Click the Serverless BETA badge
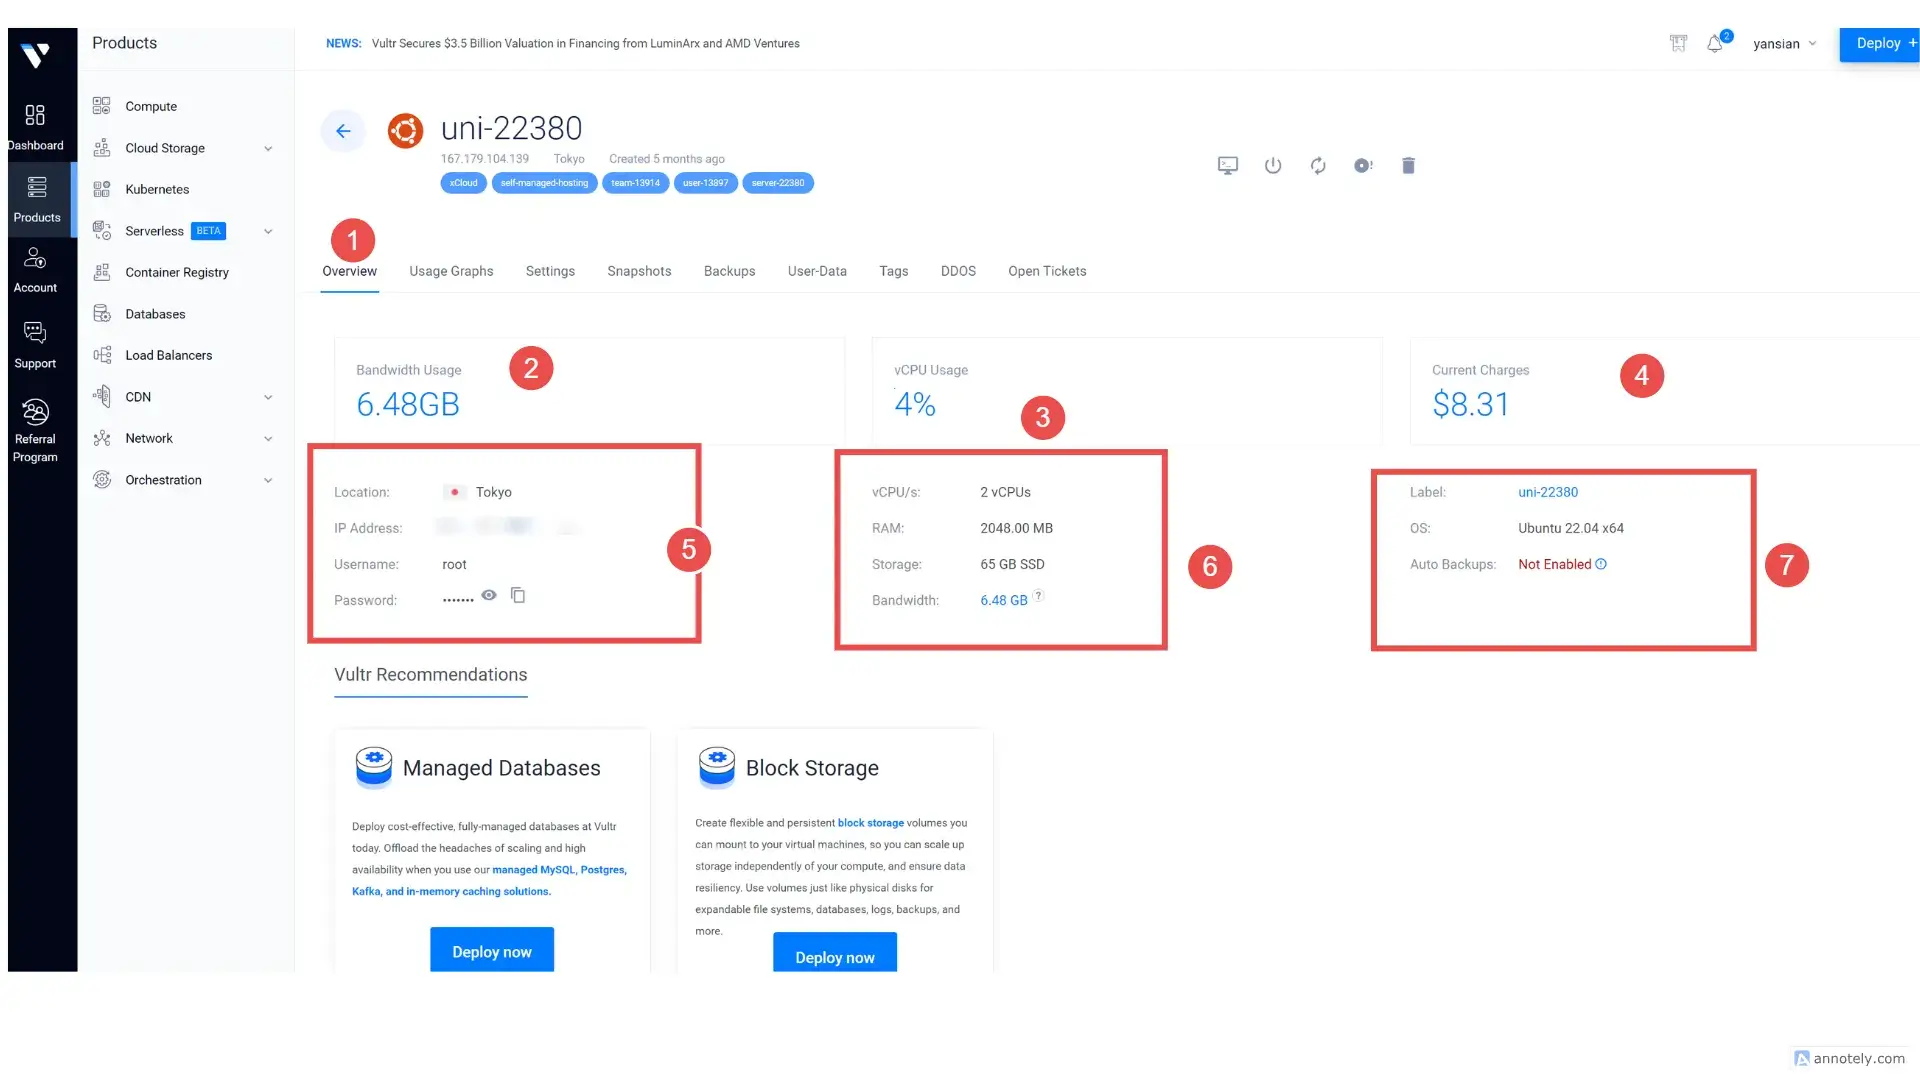Screen dimensions: 1920x1080 click(208, 231)
